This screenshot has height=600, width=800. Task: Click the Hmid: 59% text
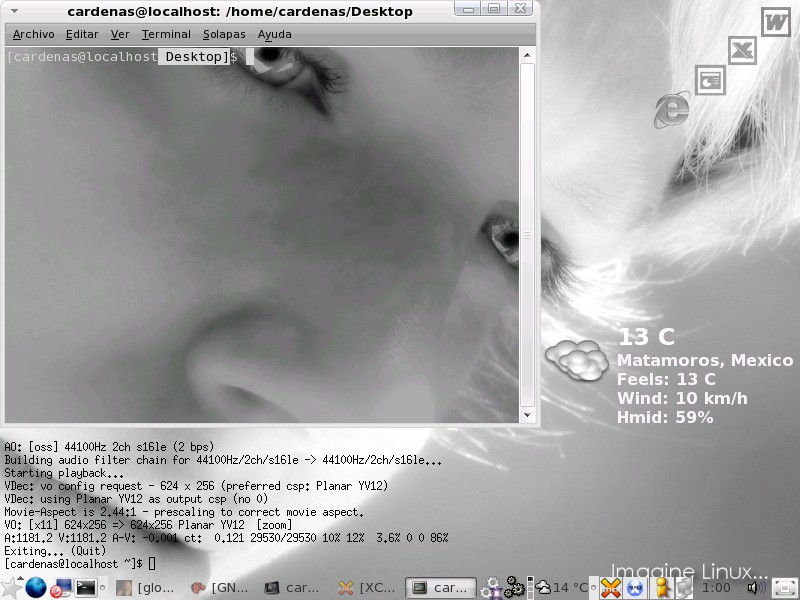pos(665,417)
